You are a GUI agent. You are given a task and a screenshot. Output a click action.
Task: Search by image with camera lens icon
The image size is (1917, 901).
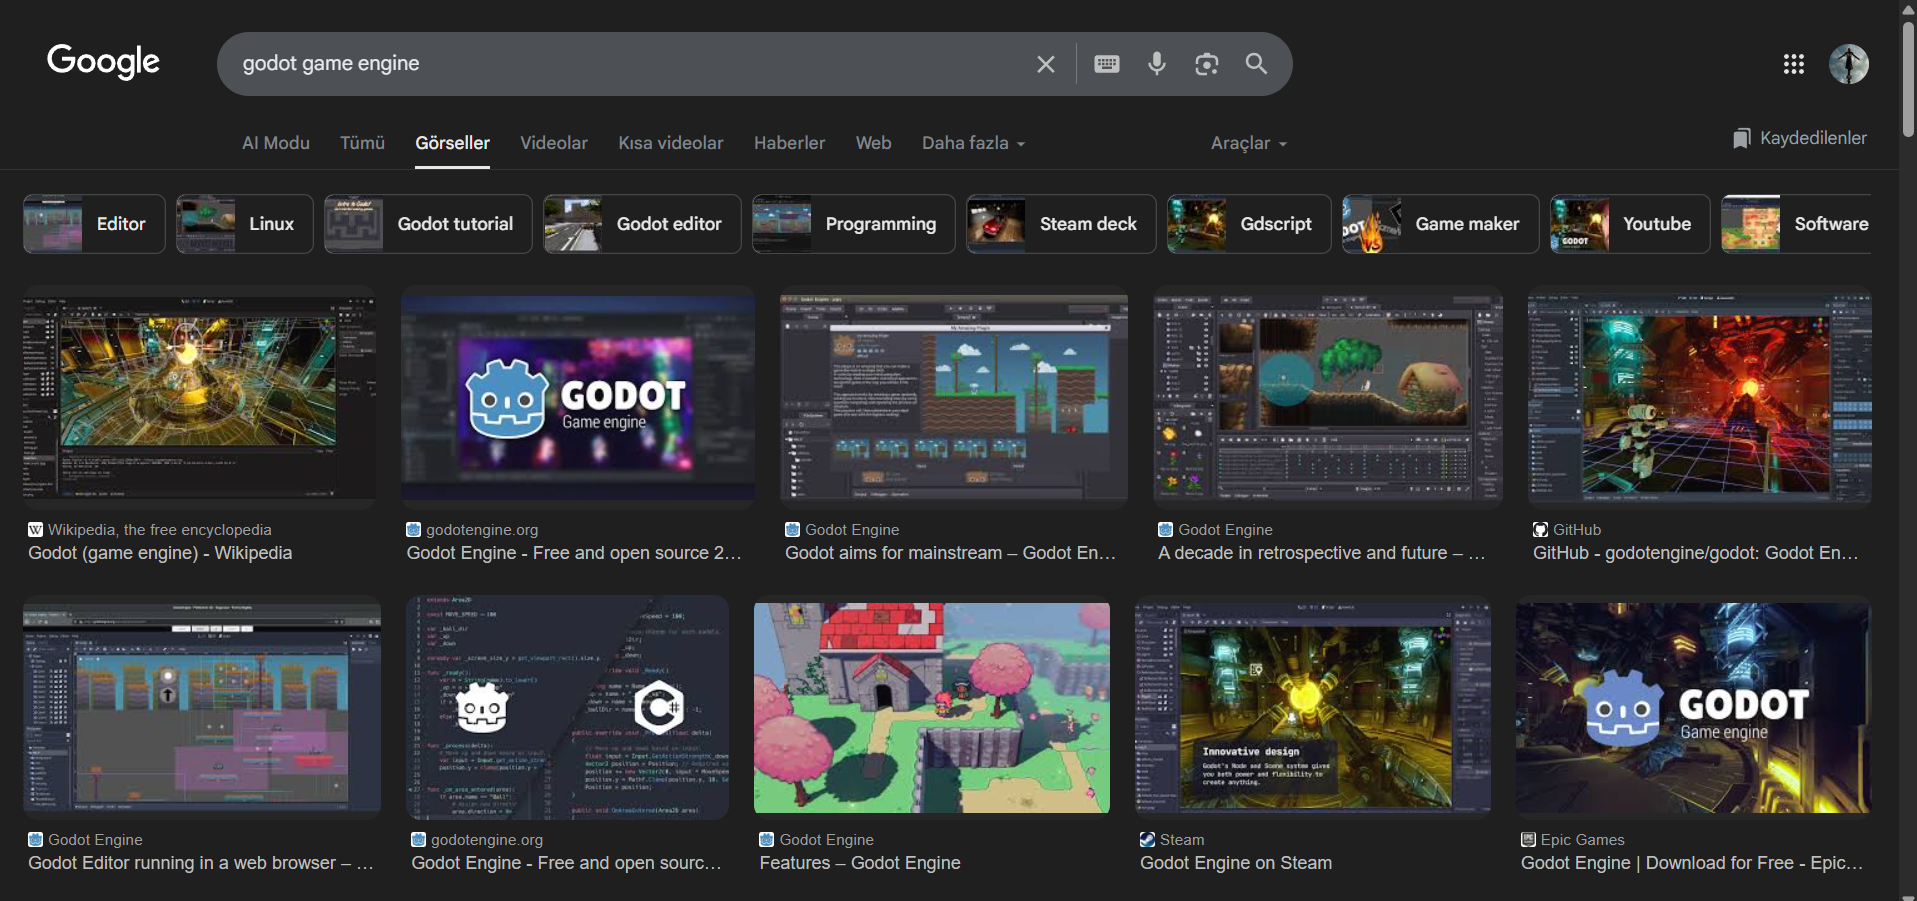(x=1206, y=64)
